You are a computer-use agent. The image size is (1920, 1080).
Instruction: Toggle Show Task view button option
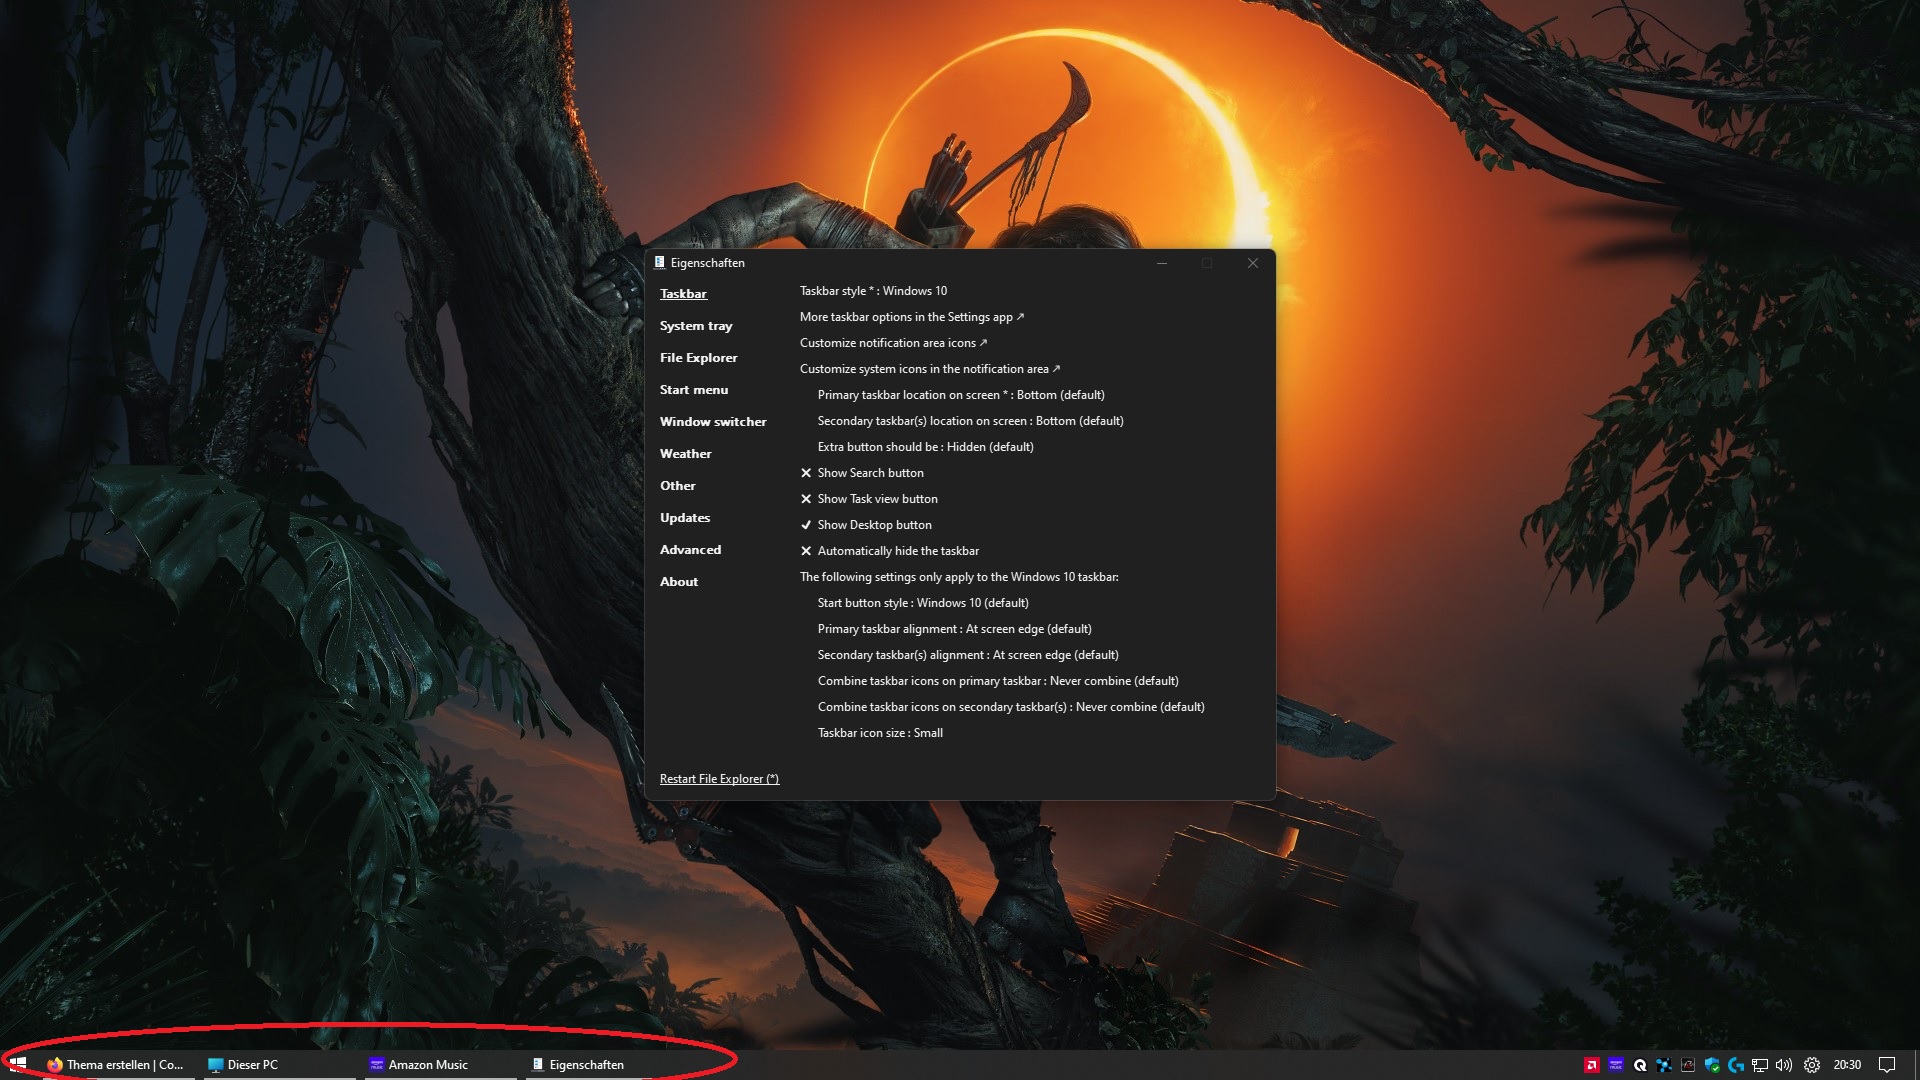[877, 499]
